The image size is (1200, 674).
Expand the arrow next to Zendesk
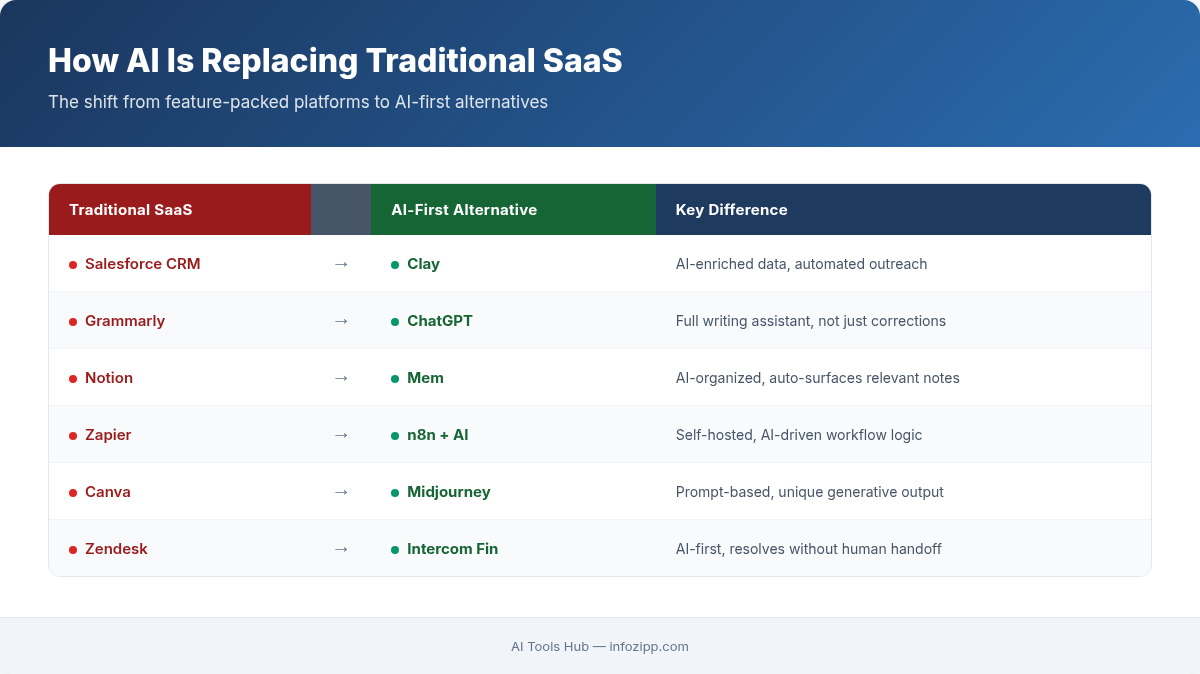[x=341, y=549]
